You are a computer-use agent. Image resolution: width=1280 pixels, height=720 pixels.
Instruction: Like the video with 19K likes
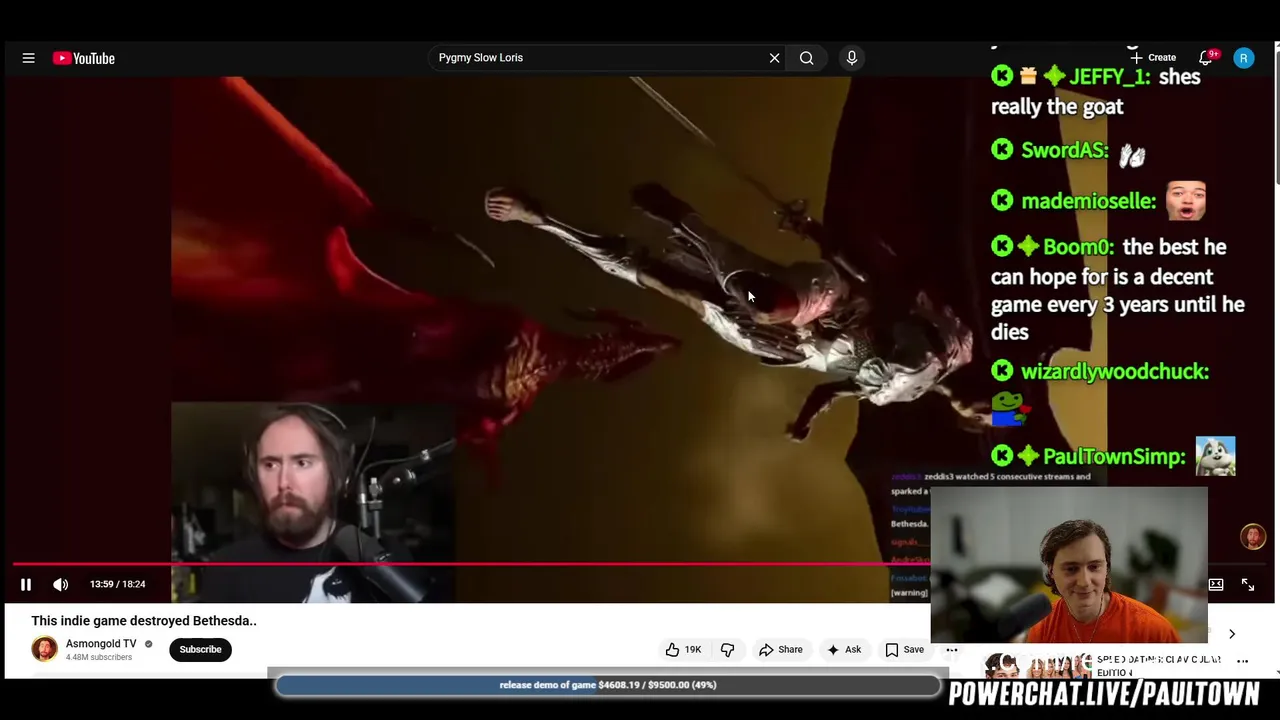pos(684,650)
